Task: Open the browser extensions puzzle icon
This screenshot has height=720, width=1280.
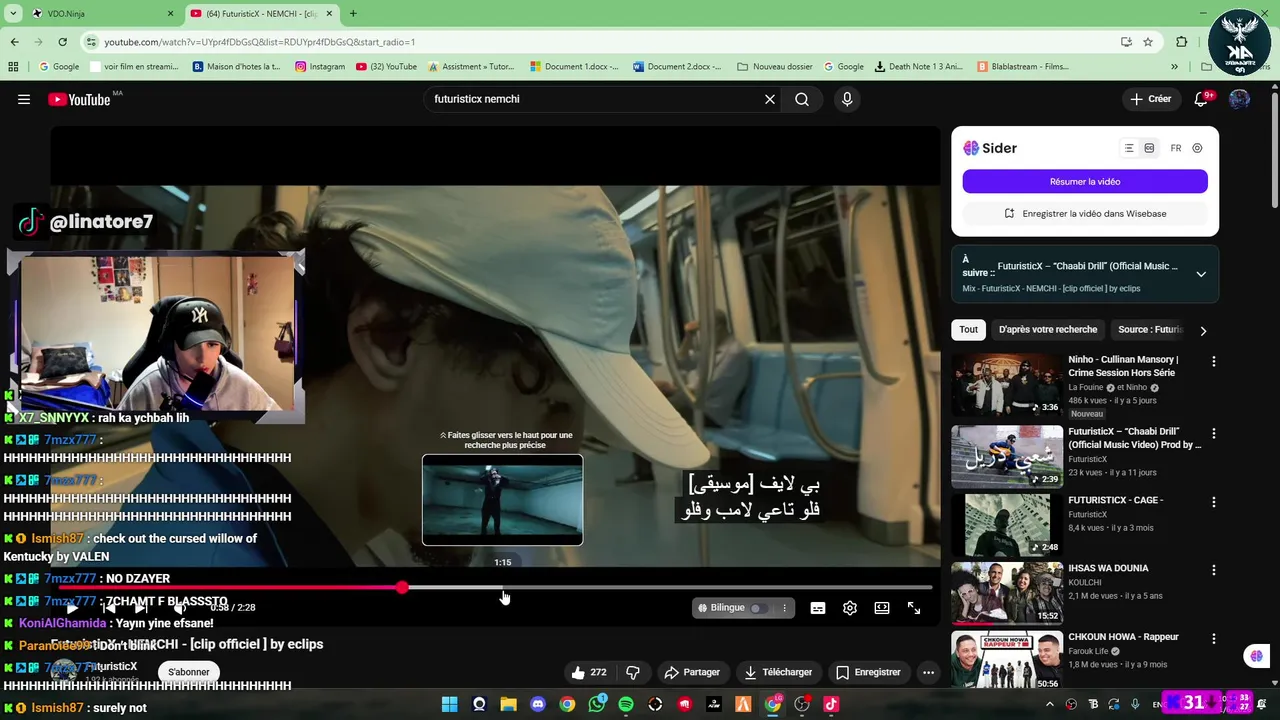Action: click(1182, 42)
